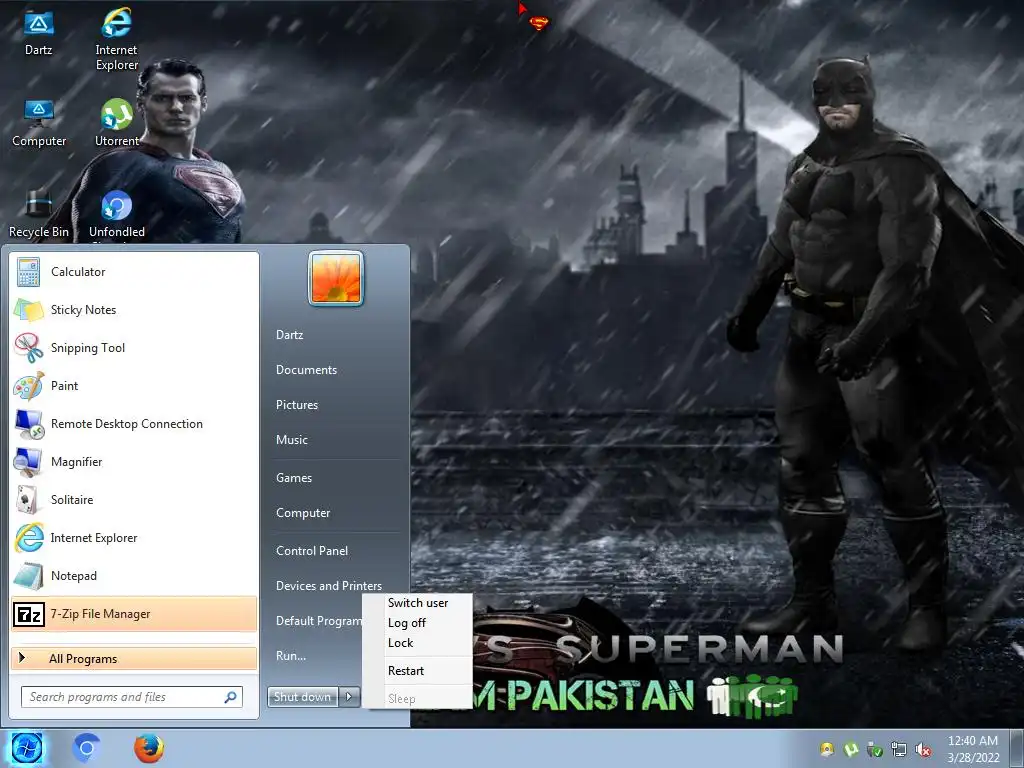Screen dimensions: 1024x768
Task: Open Notepad from the Start menu
Action: coord(134,575)
